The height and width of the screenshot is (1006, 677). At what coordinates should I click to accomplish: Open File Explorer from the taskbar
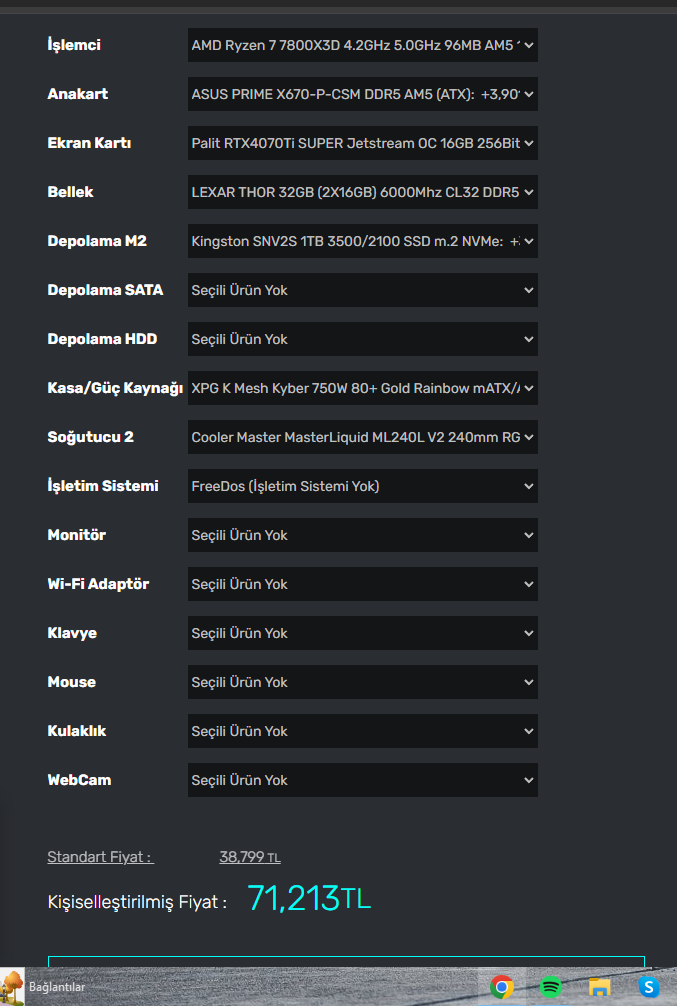click(599, 987)
